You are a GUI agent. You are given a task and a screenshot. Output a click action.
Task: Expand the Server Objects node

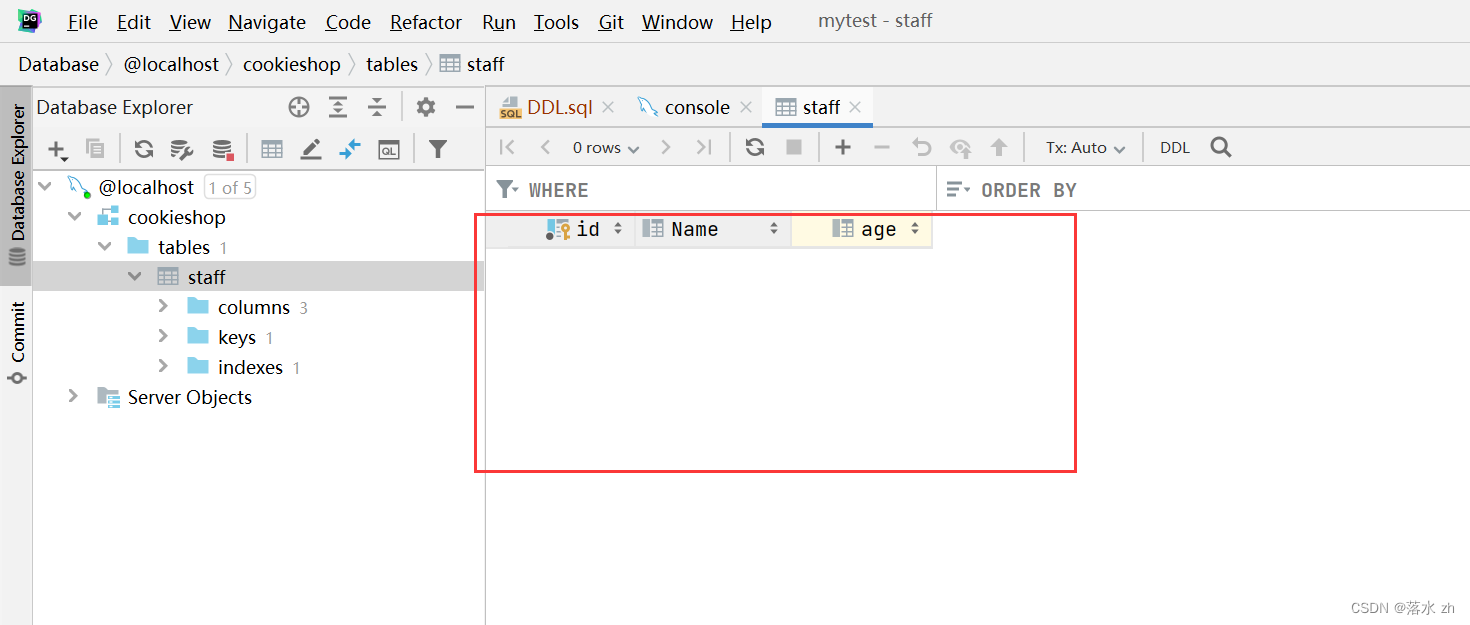pos(73,396)
